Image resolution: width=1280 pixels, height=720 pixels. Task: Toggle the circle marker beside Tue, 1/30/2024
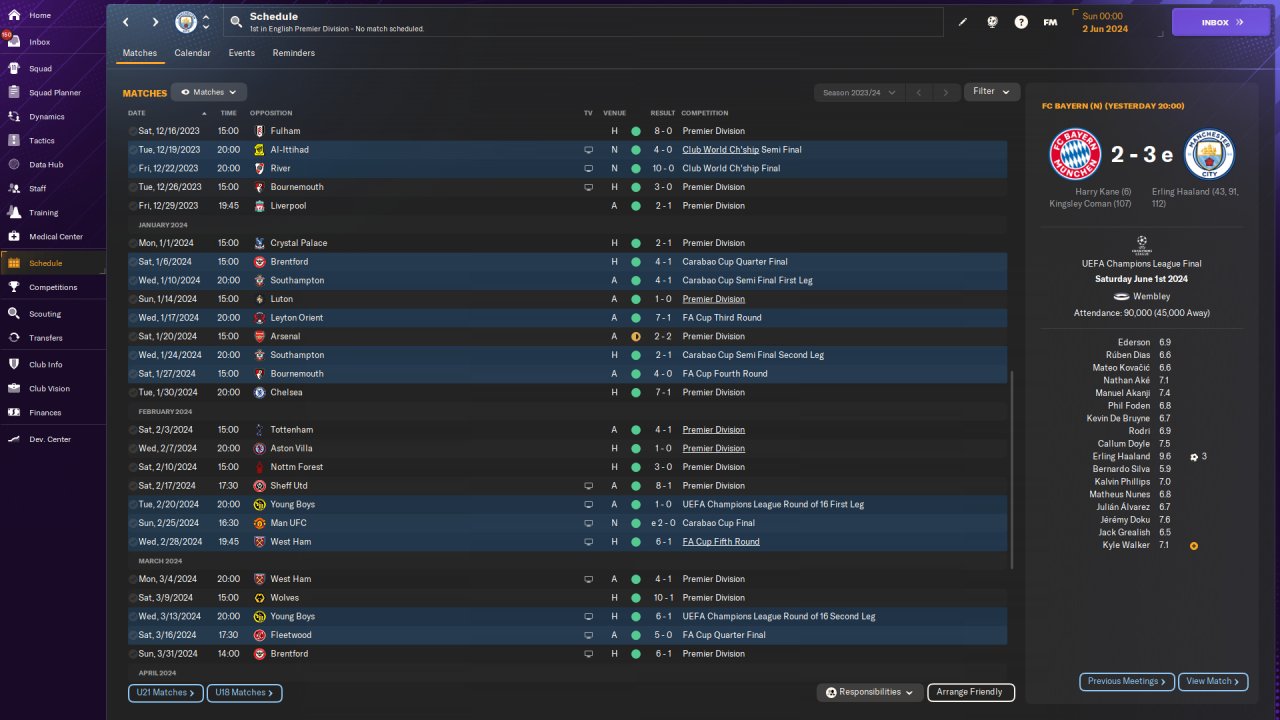click(133, 393)
